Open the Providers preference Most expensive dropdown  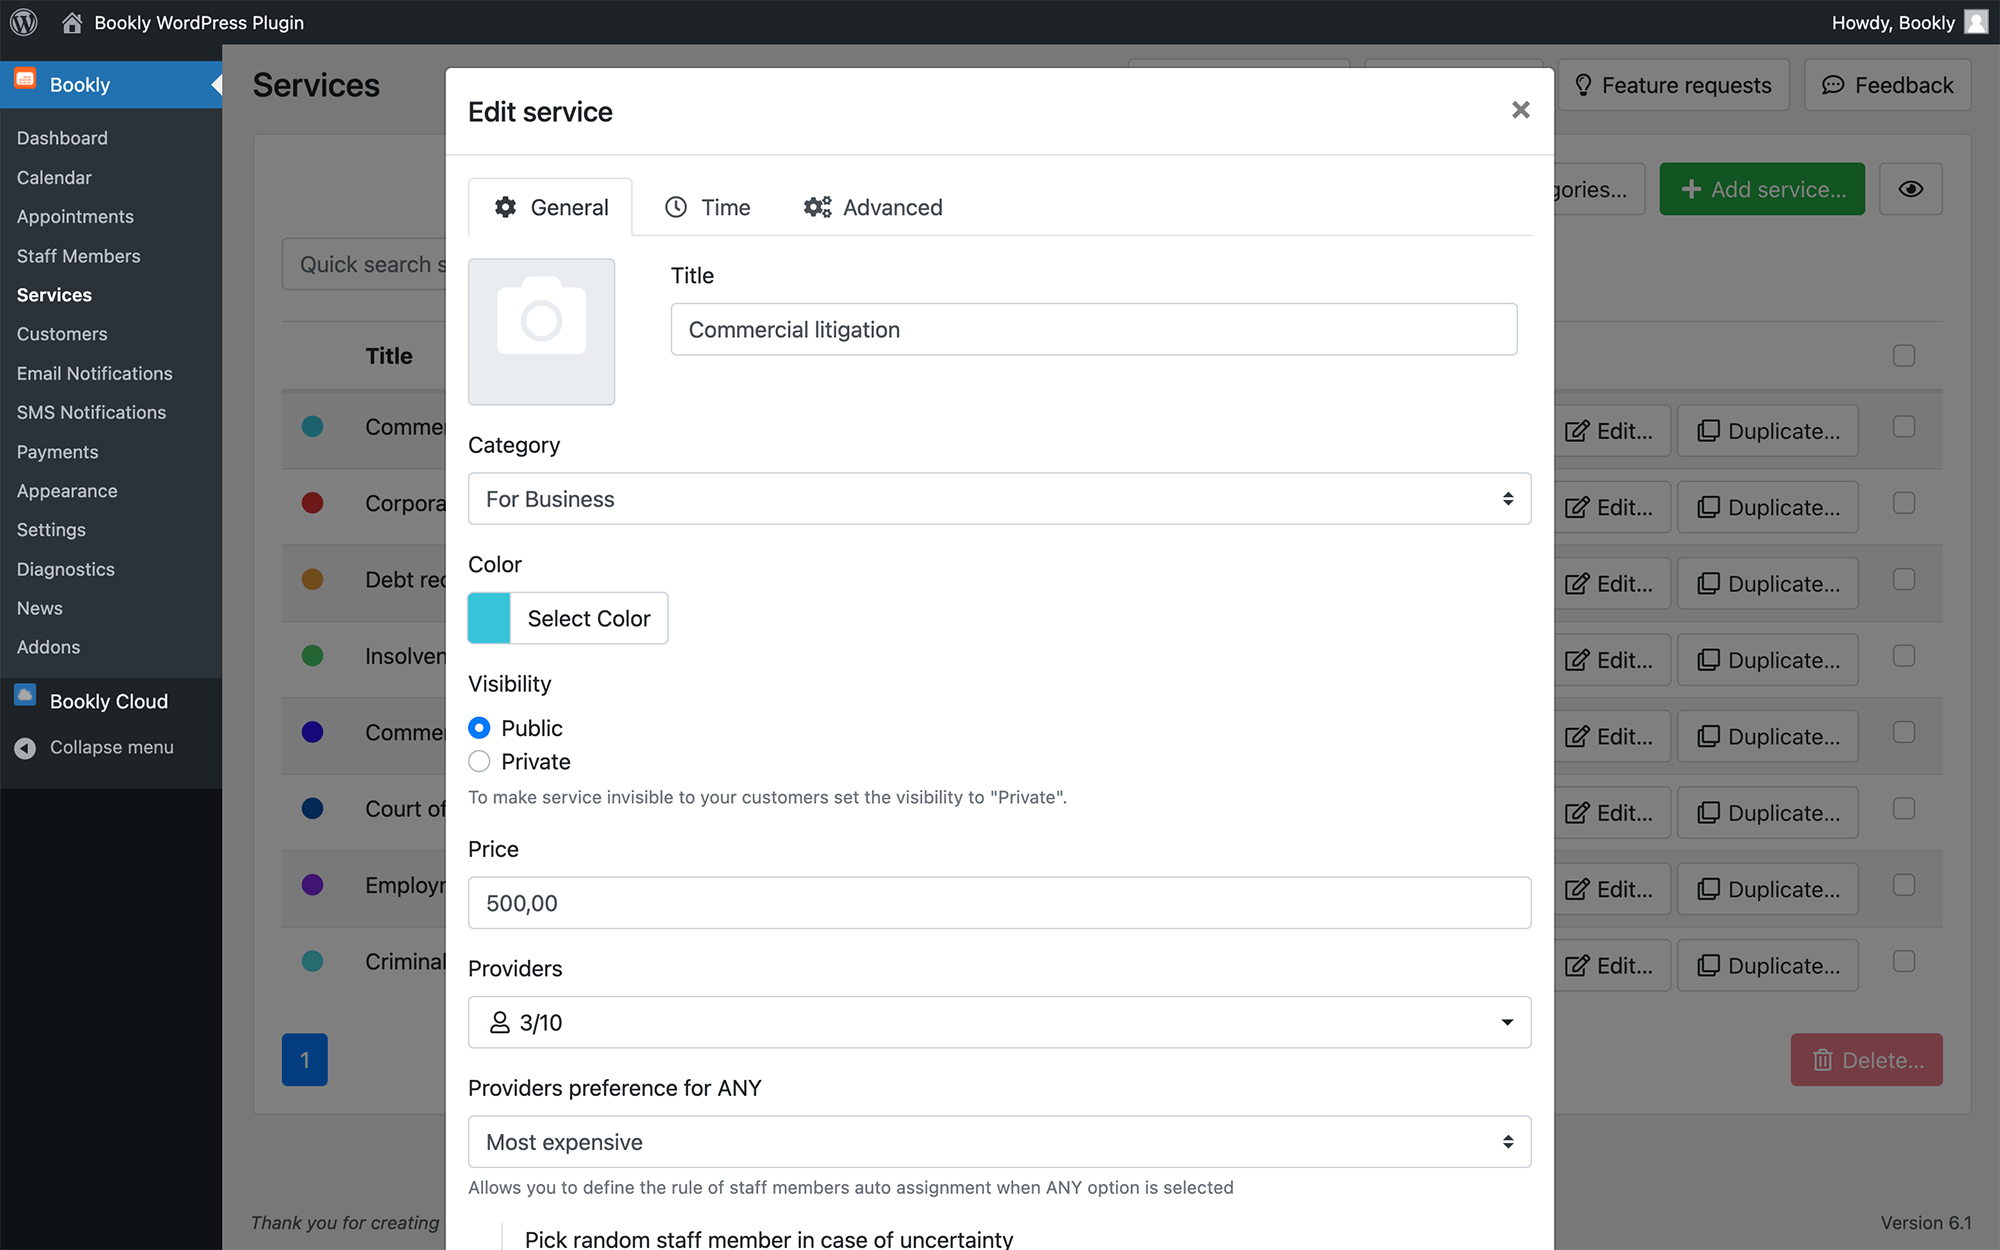coord(999,1142)
